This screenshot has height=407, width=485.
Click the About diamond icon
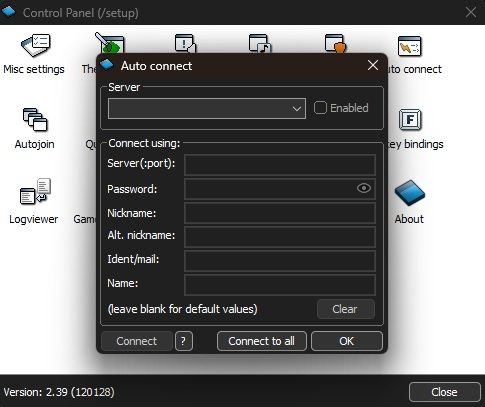point(410,193)
